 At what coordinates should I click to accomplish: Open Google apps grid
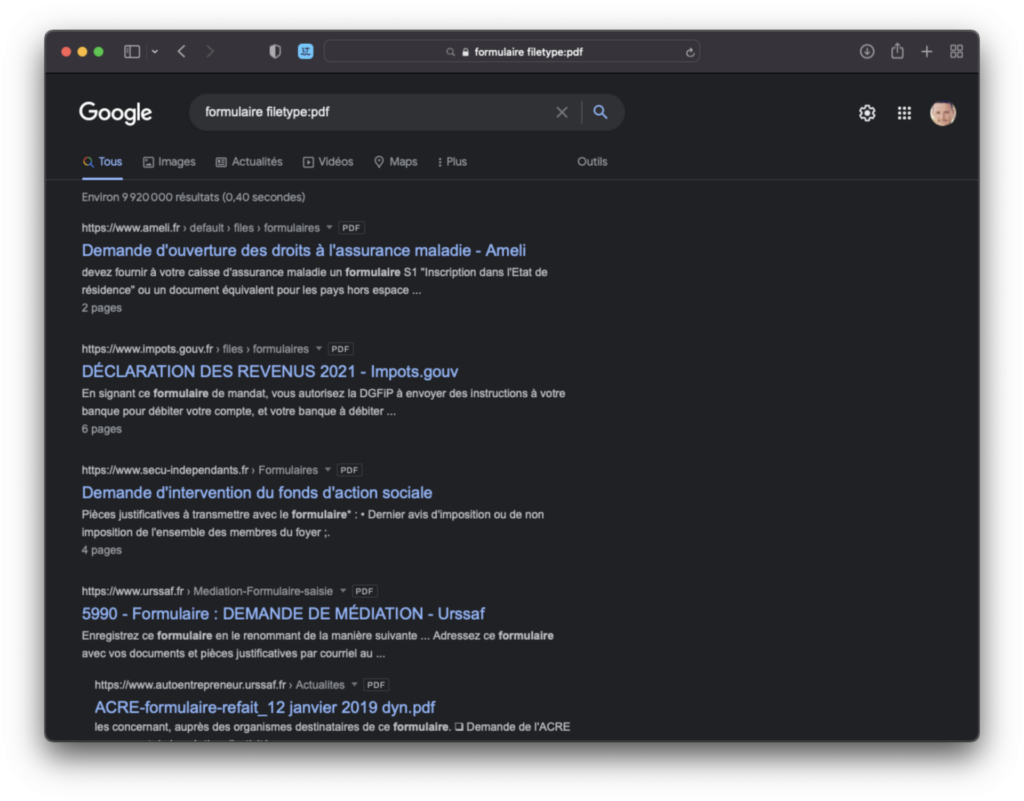(x=904, y=113)
